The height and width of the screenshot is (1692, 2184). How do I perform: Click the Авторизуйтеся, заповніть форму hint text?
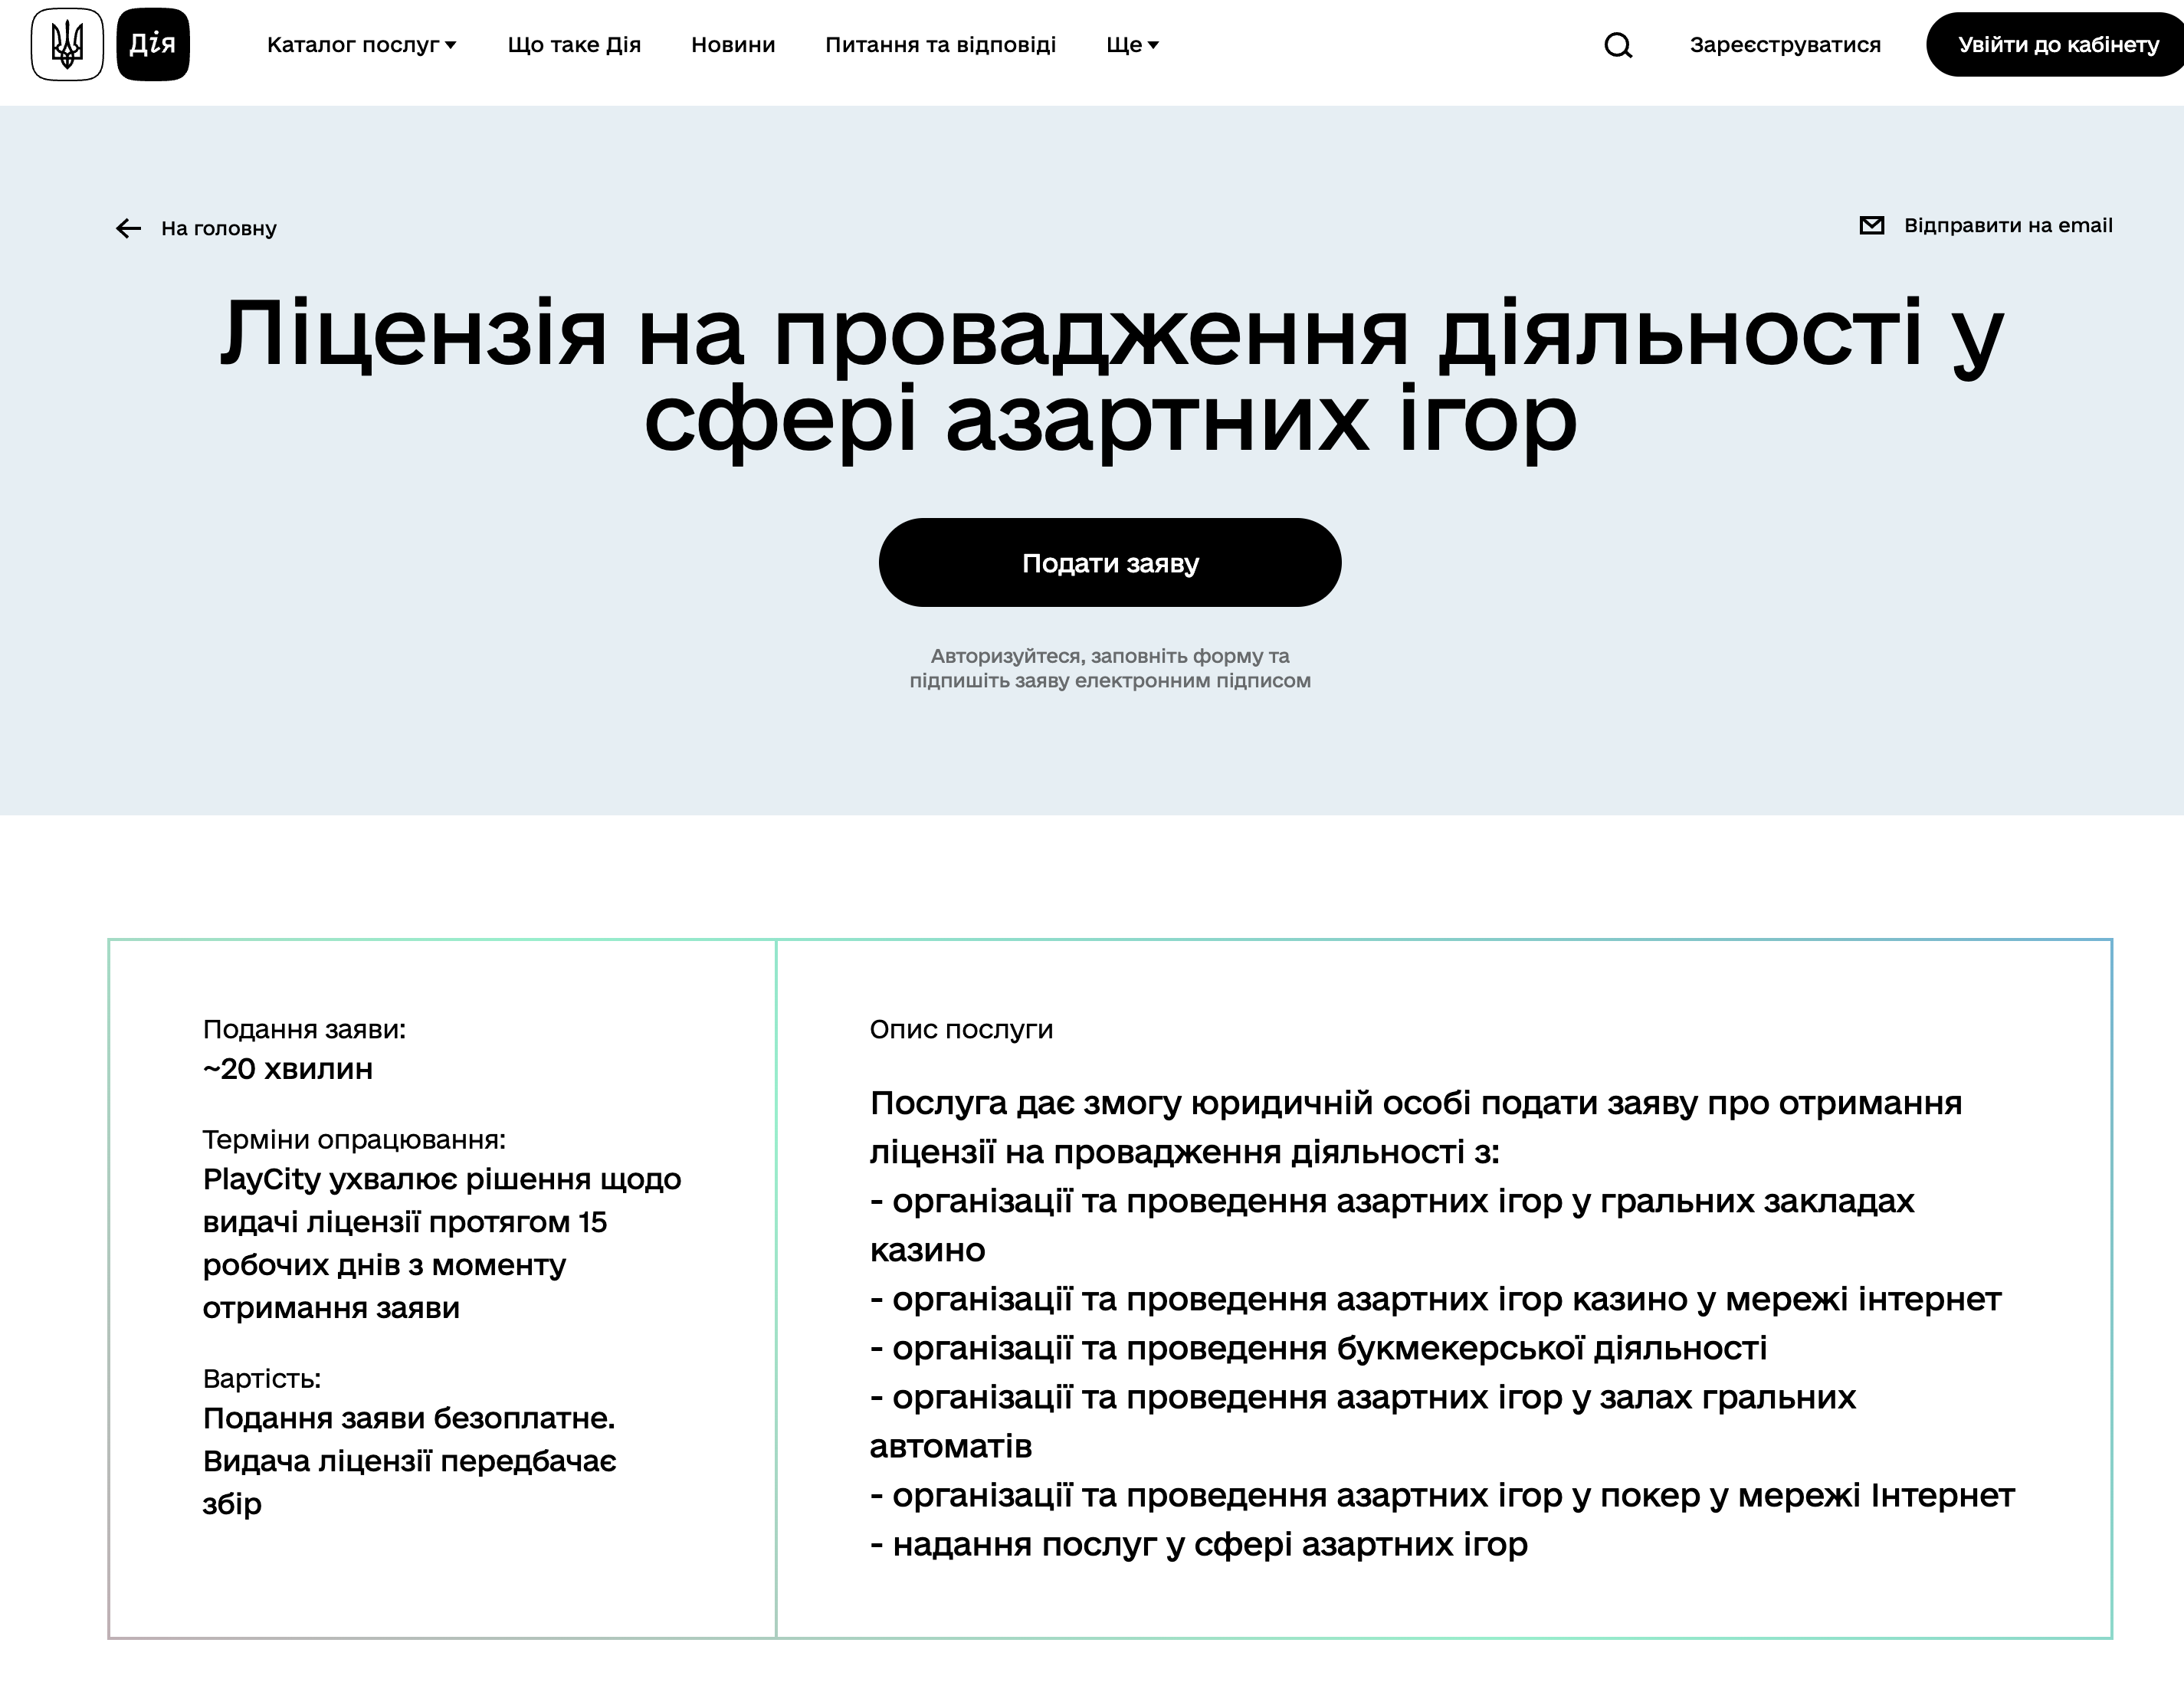point(1110,668)
